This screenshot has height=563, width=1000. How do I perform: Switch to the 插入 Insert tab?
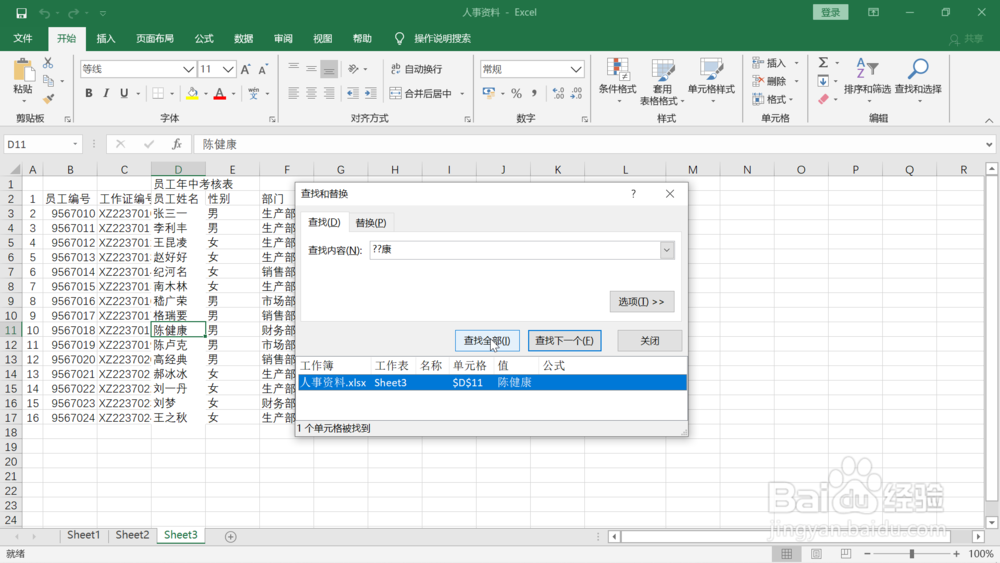[x=106, y=39]
